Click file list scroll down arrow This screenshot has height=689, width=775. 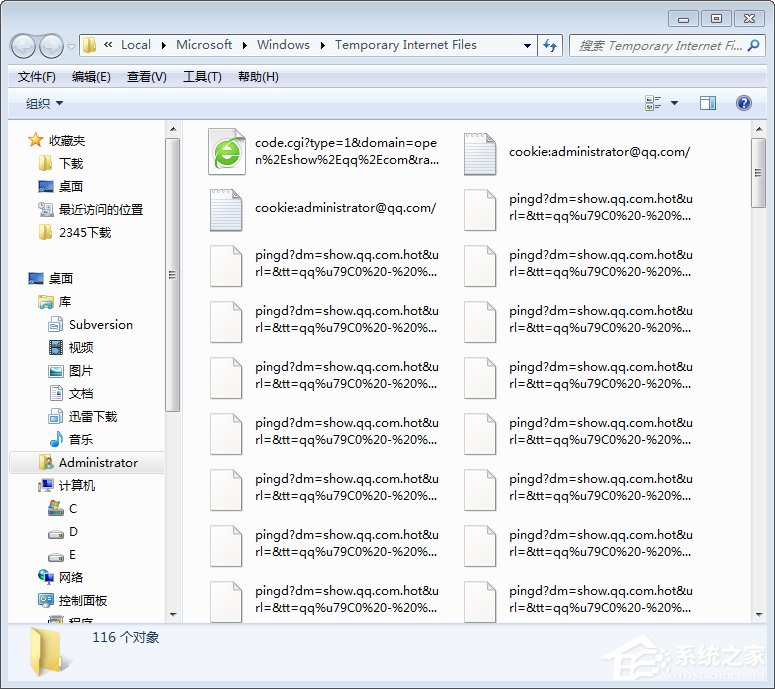(759, 614)
